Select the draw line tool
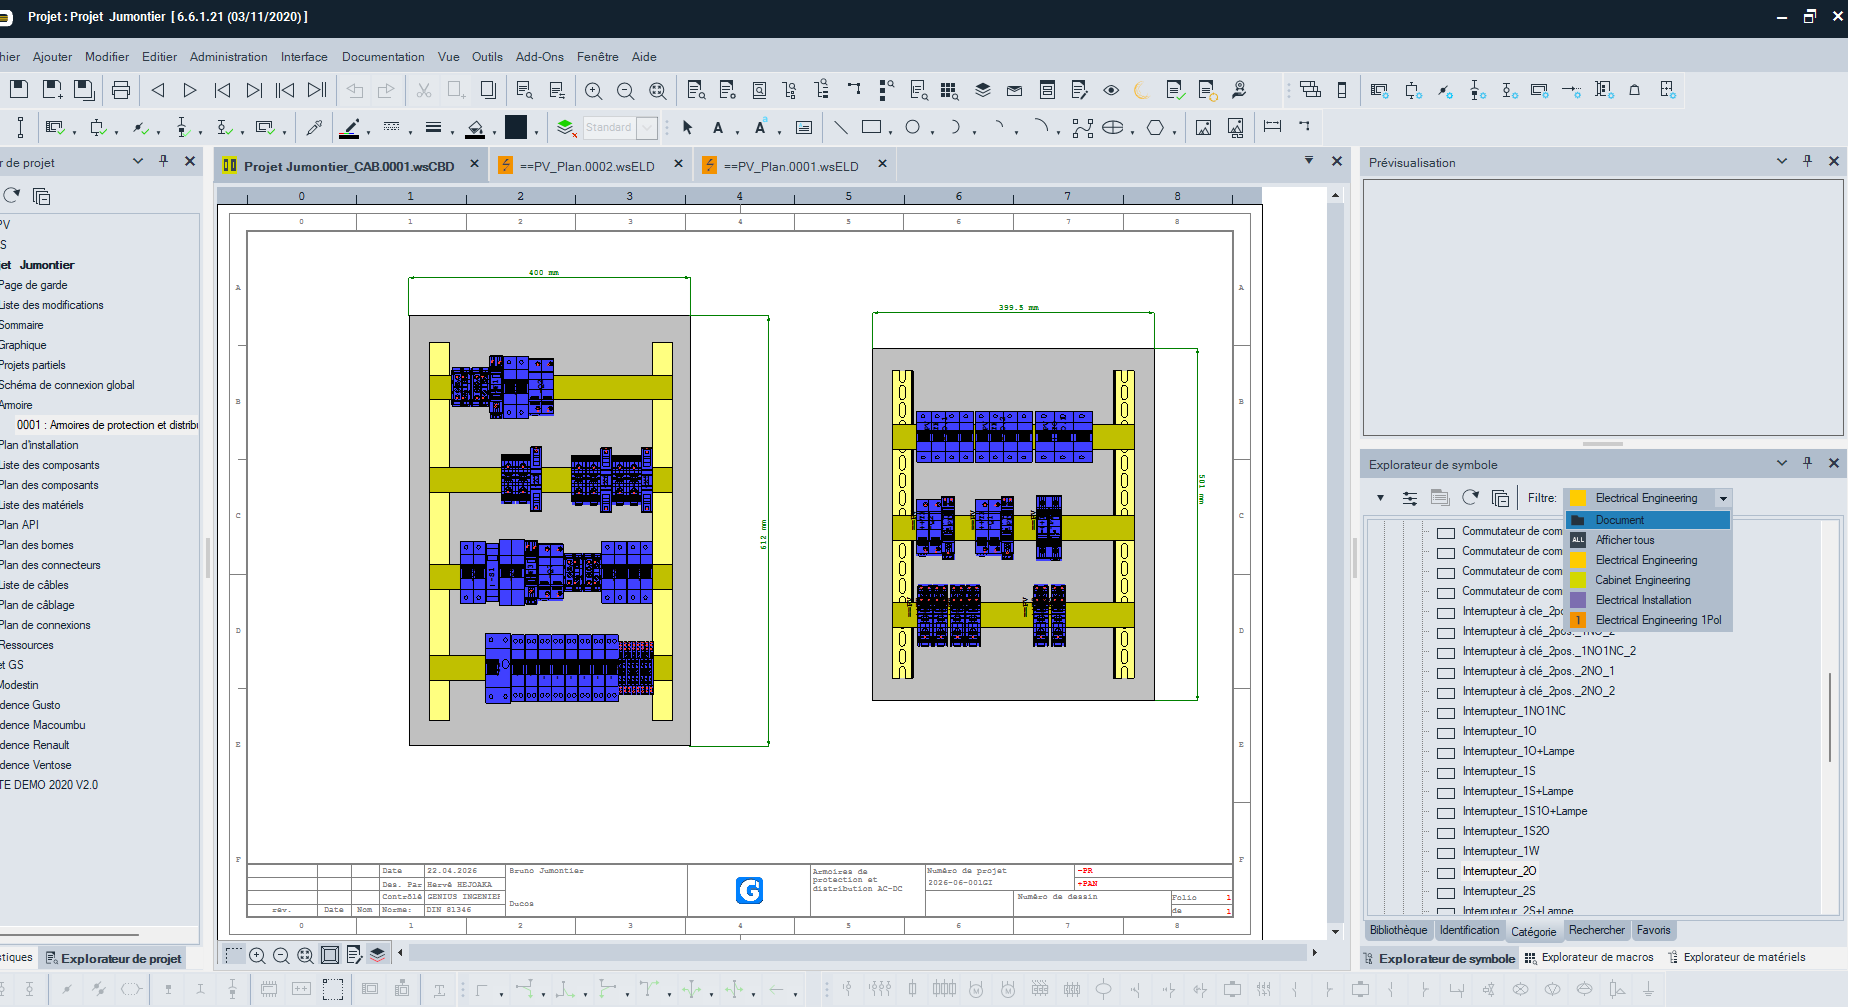The width and height of the screenshot is (1849, 1008). tap(841, 127)
